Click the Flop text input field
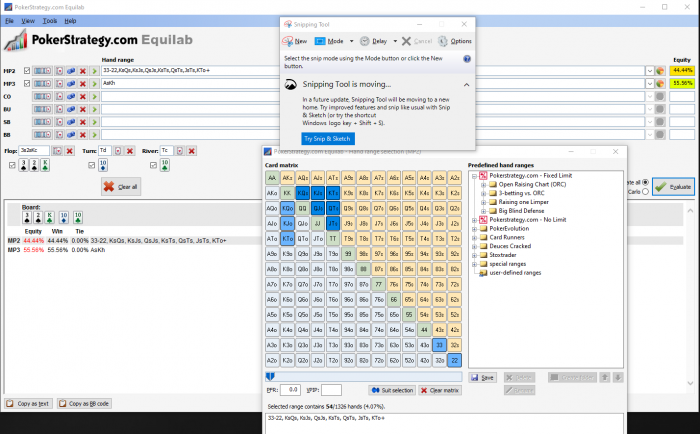 (x=34, y=151)
